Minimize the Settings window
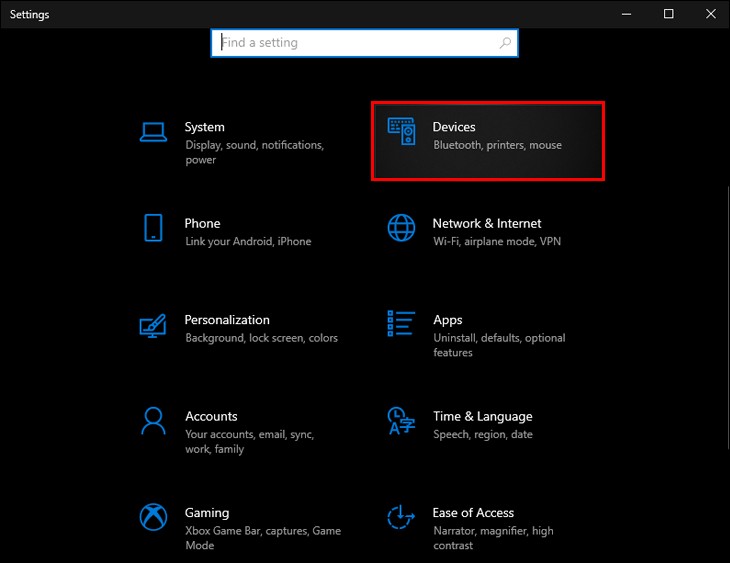 (x=627, y=14)
